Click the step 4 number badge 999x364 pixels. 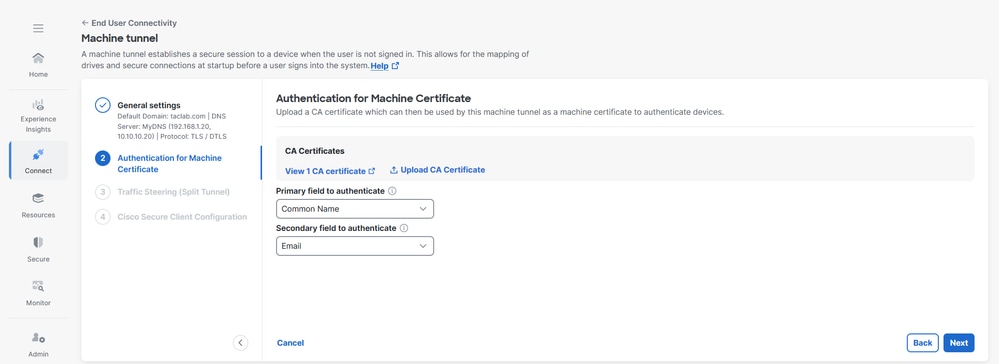[x=103, y=217]
